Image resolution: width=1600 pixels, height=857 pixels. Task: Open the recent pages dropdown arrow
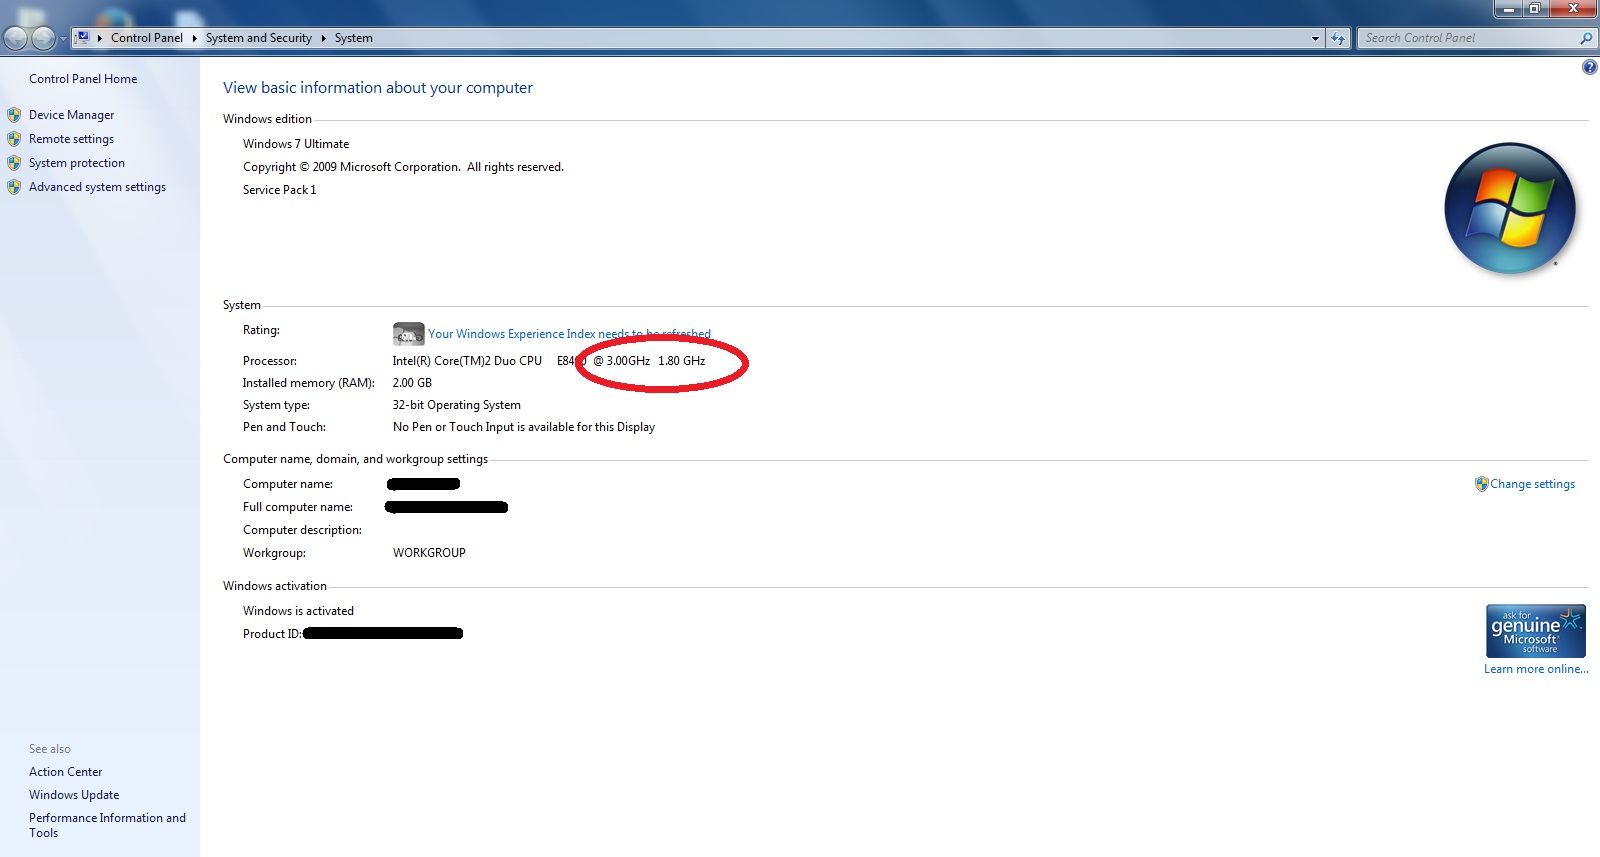click(x=63, y=39)
